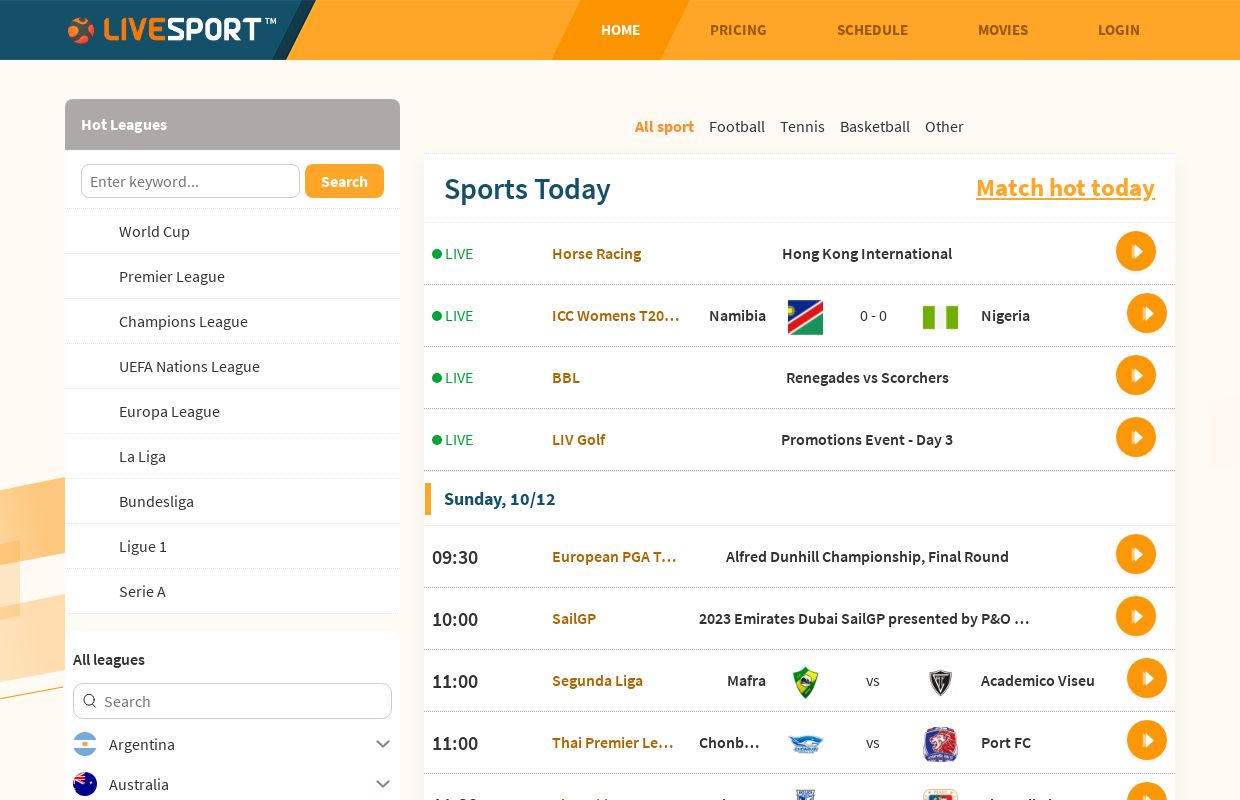Click the magnifier in the All leagues search
This screenshot has width=1240, height=800.
90,701
